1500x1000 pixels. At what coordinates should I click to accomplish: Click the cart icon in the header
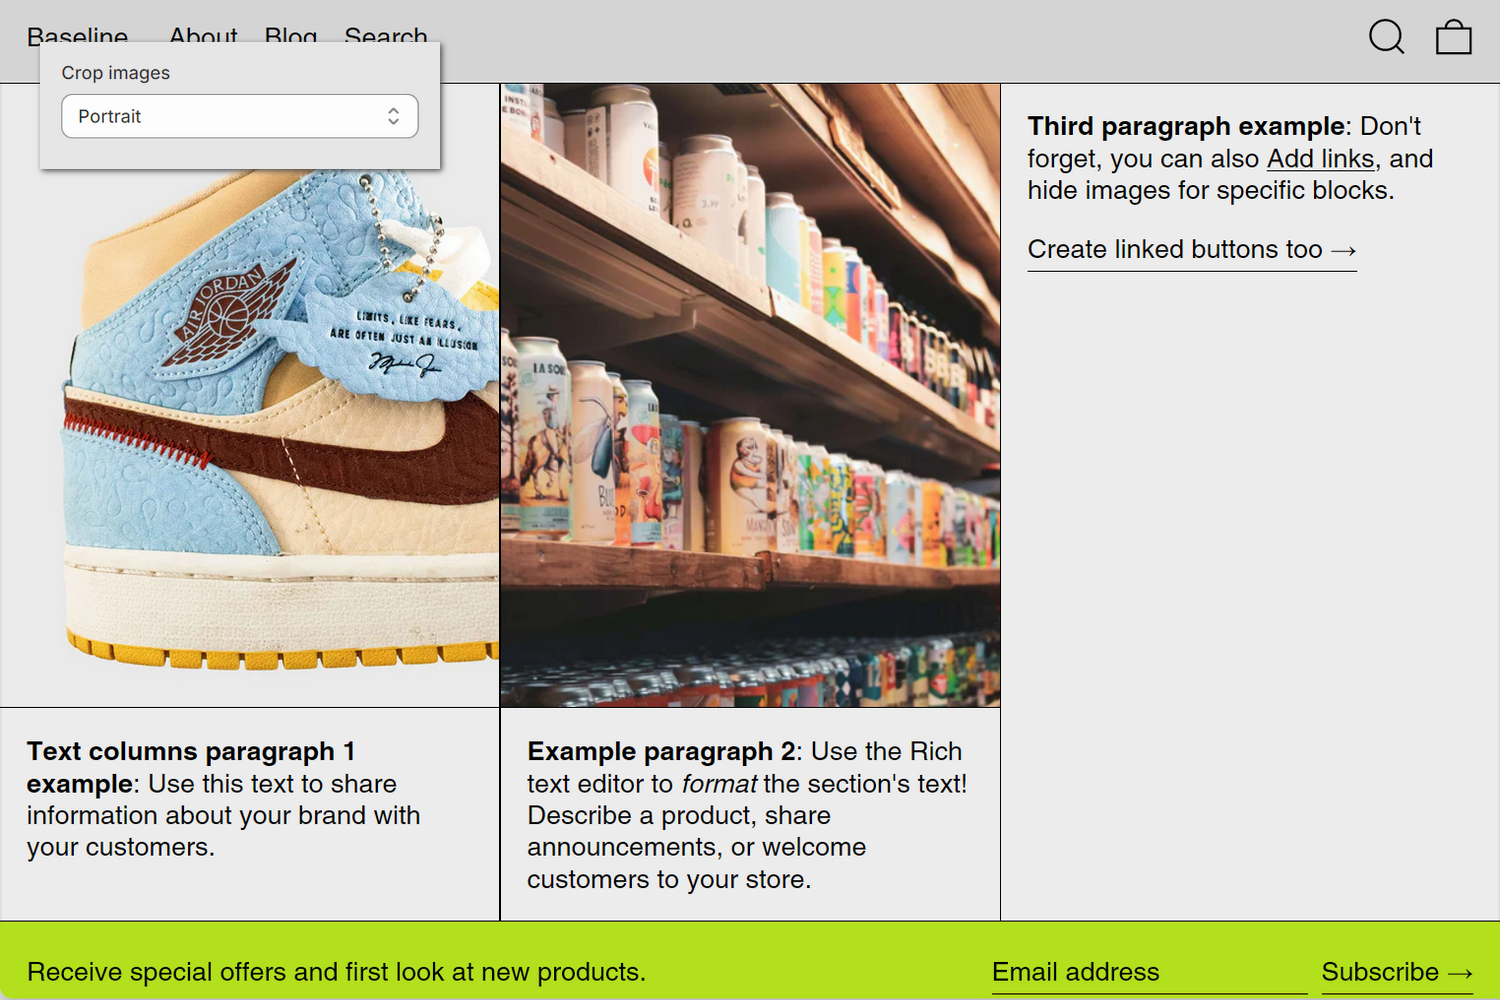[1453, 37]
